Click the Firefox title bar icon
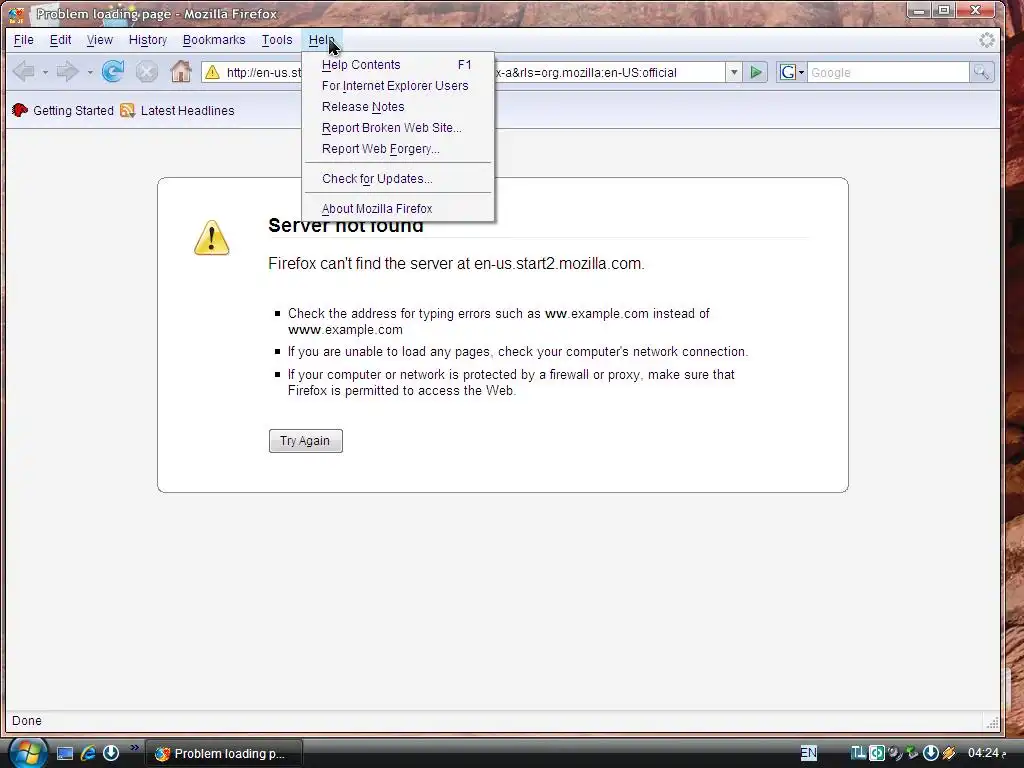 16,13
